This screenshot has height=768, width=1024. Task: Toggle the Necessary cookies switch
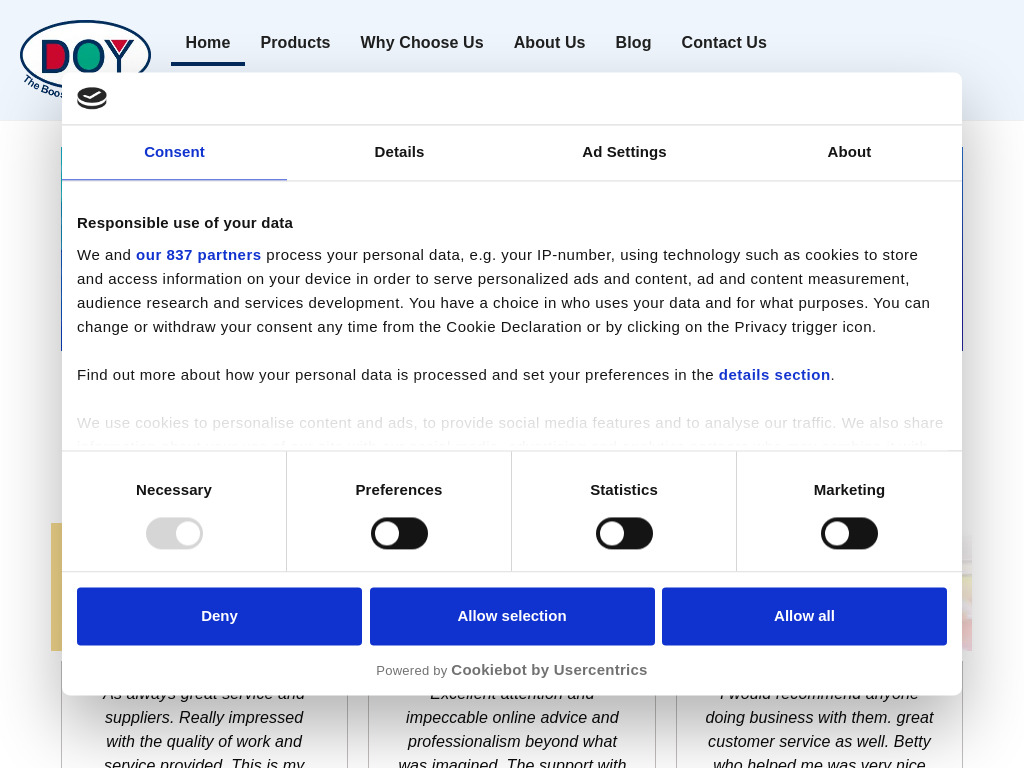click(x=174, y=534)
